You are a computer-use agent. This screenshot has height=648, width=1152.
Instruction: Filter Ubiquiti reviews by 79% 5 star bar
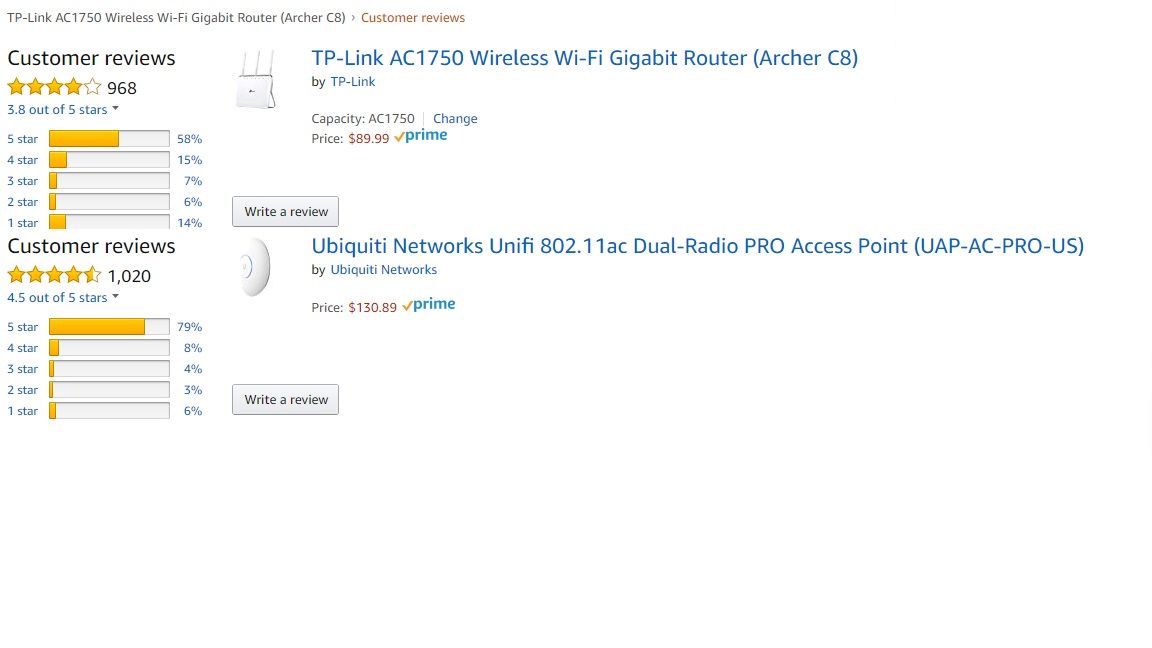pyautogui.click(x=109, y=327)
